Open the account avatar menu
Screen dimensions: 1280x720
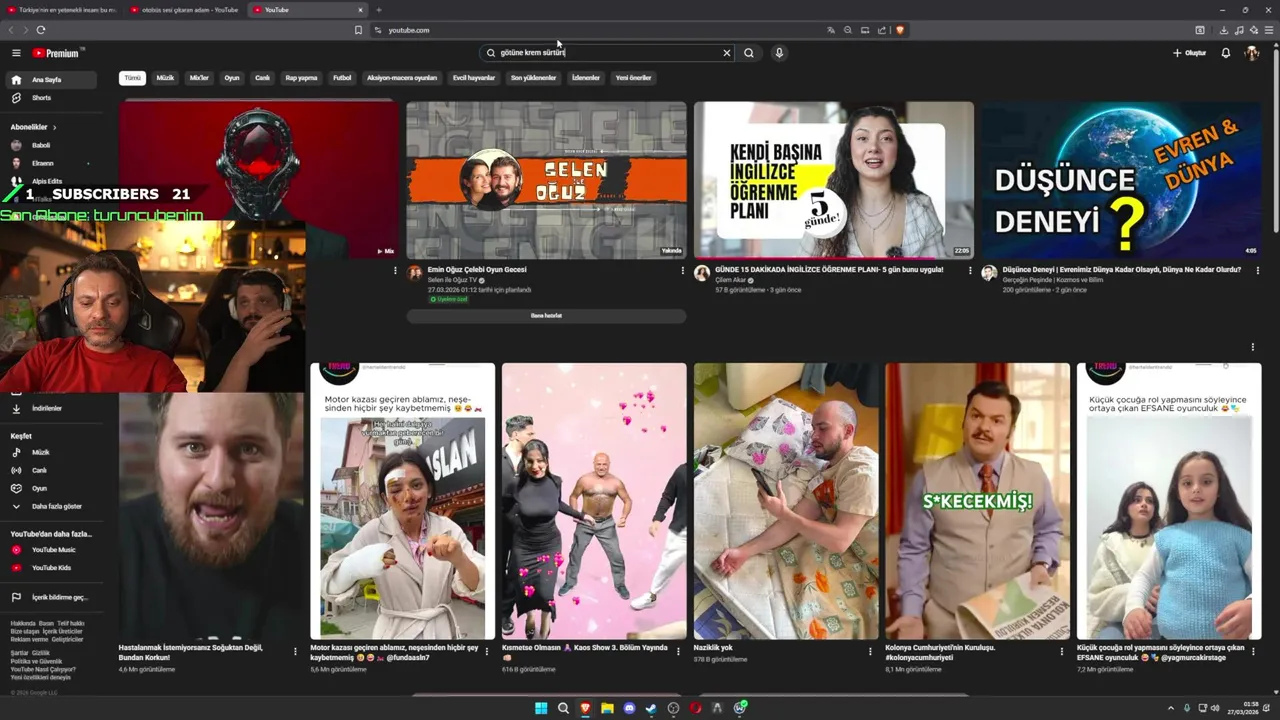(x=1252, y=53)
